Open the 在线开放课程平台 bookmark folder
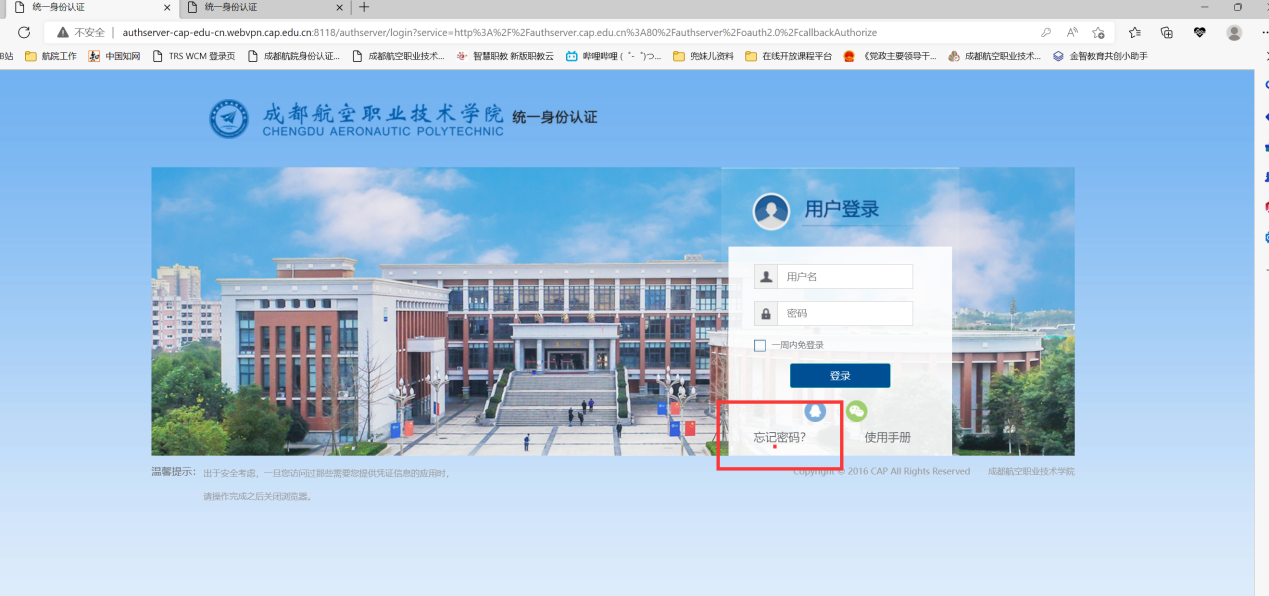The height and width of the screenshot is (596, 1269). 788,56
